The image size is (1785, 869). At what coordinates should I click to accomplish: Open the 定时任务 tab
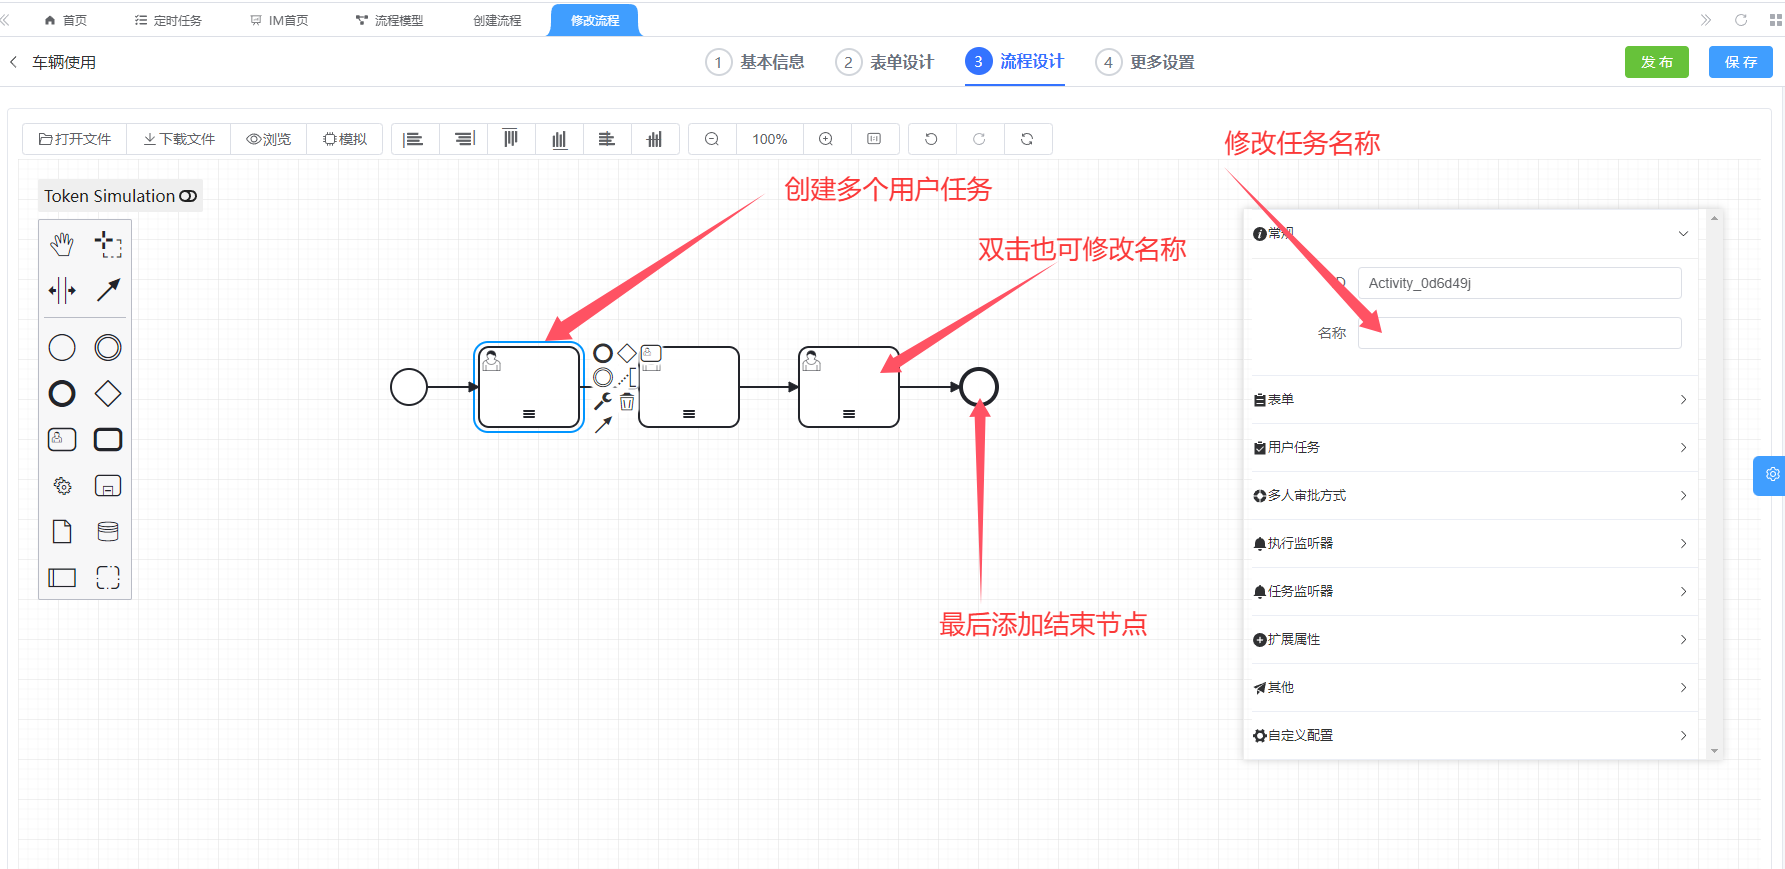[x=168, y=20]
